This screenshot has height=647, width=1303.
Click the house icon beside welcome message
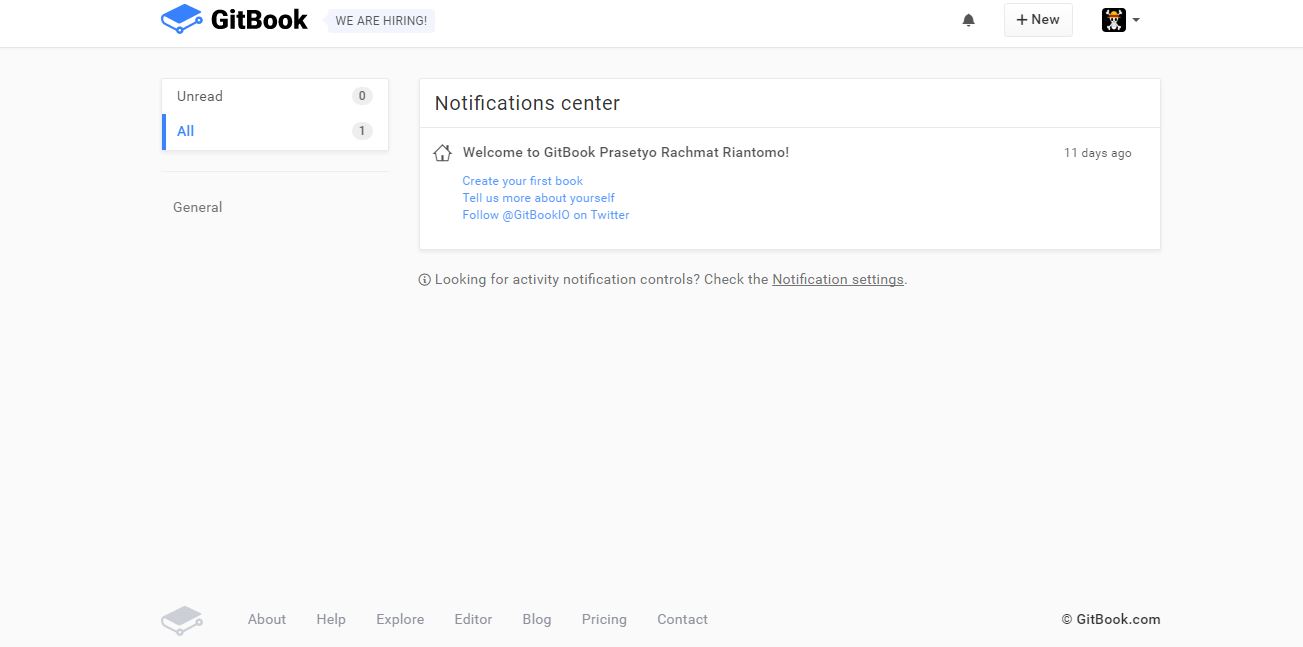coord(443,153)
